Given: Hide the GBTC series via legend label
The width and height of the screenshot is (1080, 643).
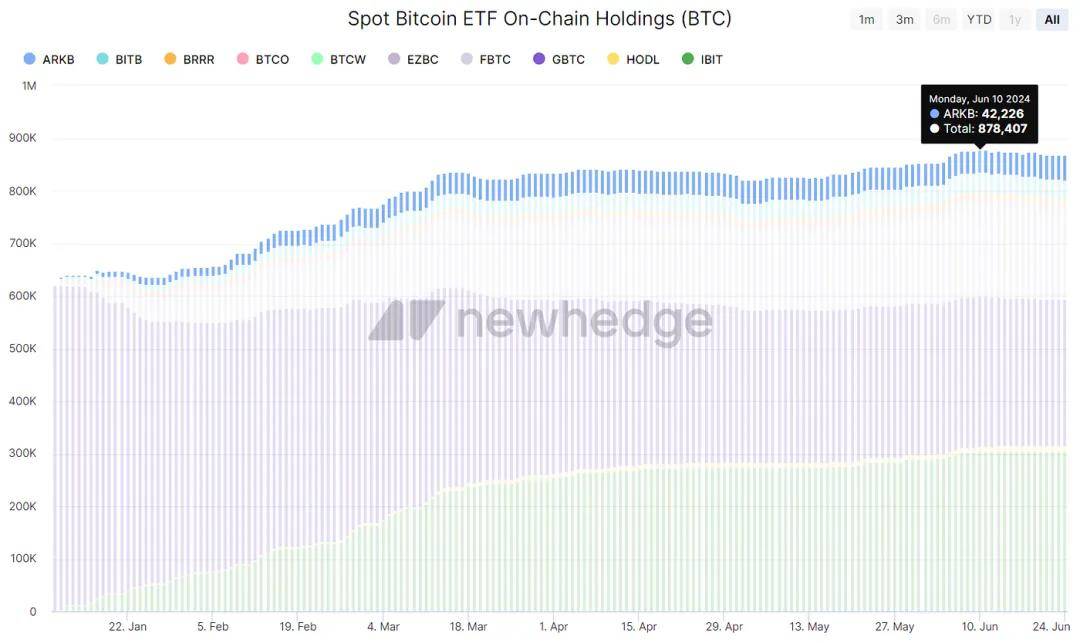Looking at the screenshot, I should point(568,60).
